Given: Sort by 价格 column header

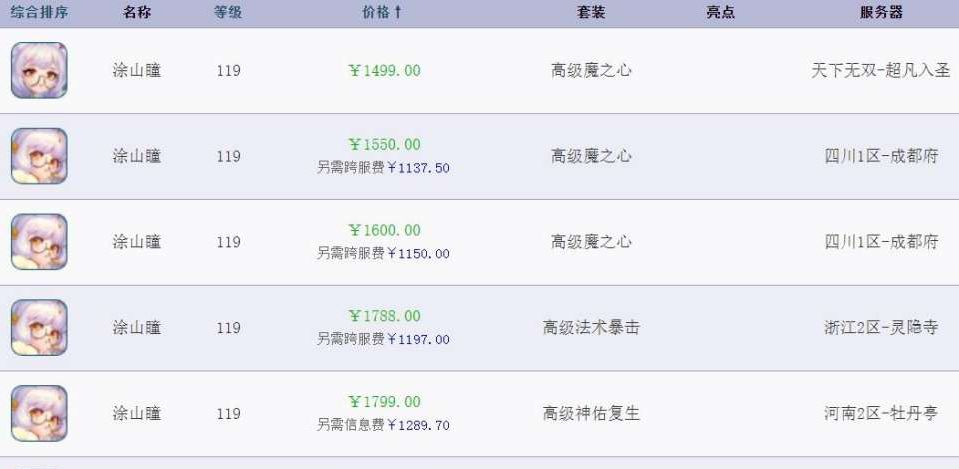Looking at the screenshot, I should click(x=382, y=12).
